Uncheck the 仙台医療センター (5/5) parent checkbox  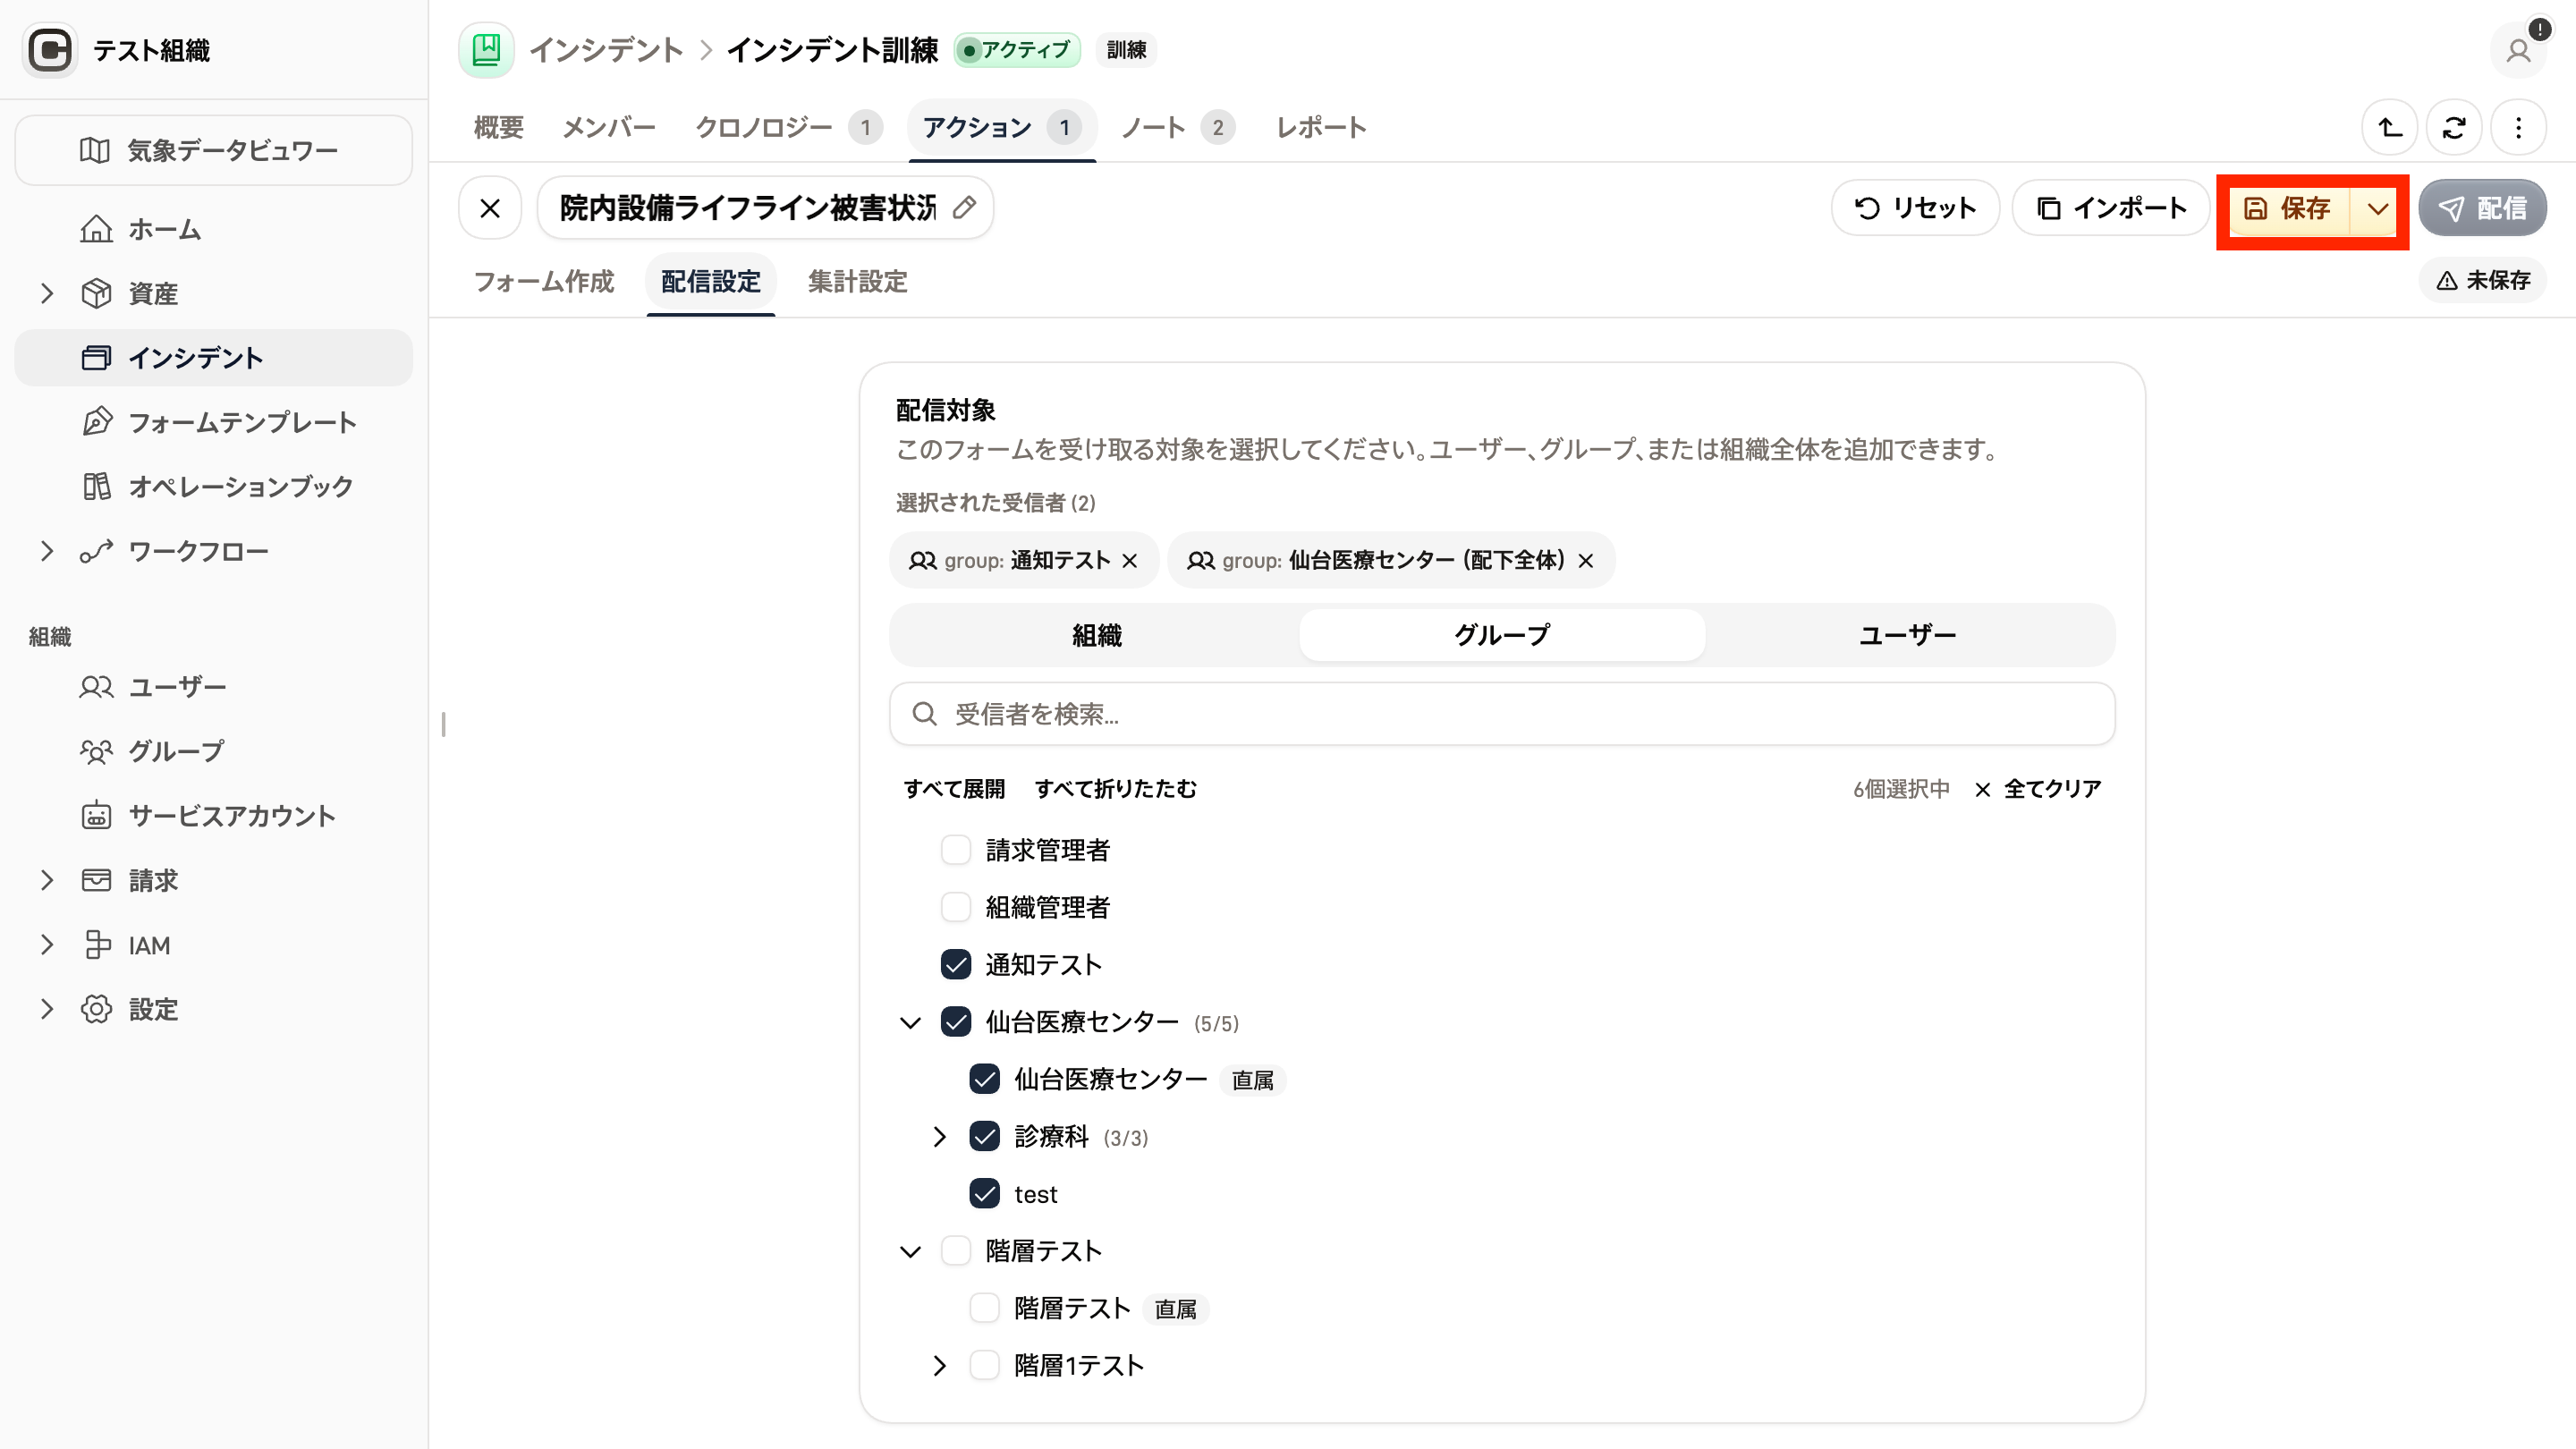point(956,1022)
